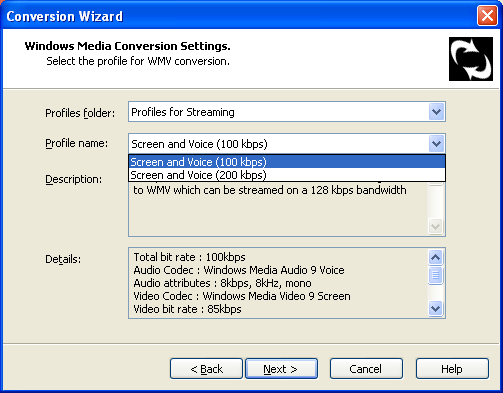Click the 'Video bit rate : 85kbps' line
Image resolution: width=503 pixels, height=393 pixels.
(187, 309)
